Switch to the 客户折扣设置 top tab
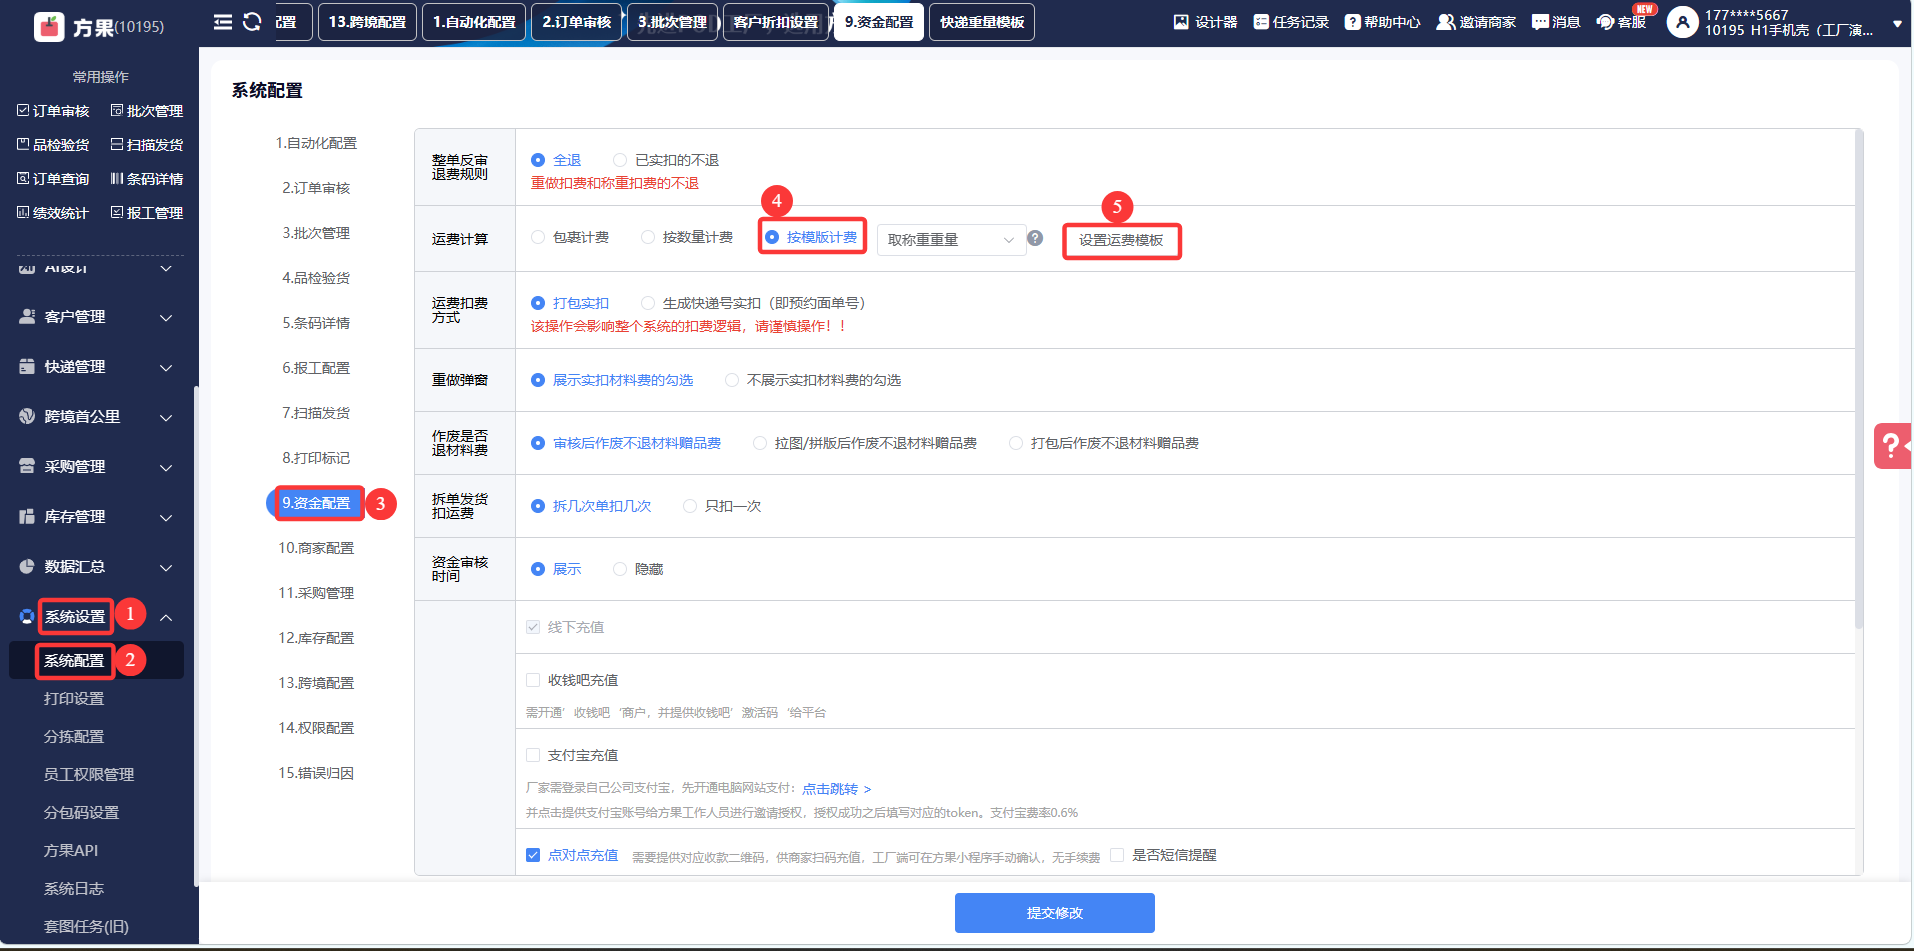The height and width of the screenshot is (951, 1914). (775, 22)
